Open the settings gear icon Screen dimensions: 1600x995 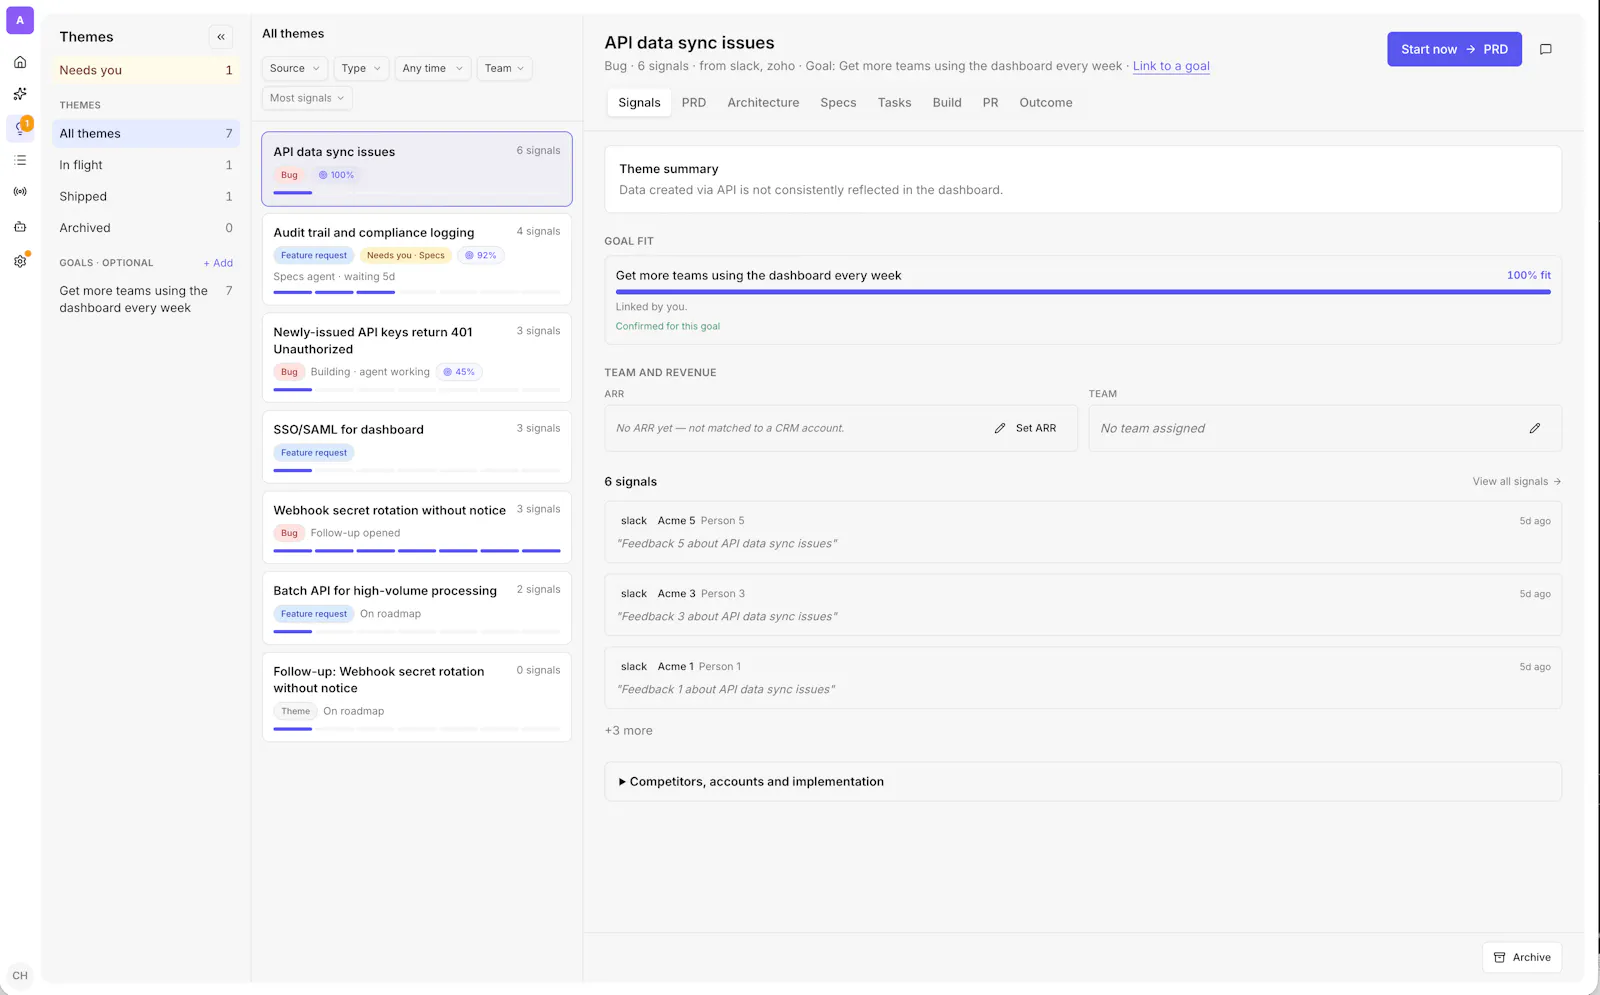[x=20, y=261]
